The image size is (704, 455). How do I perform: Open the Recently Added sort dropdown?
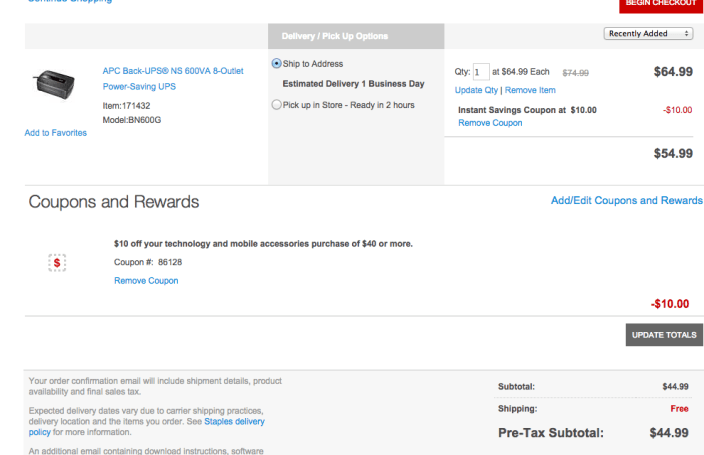(x=649, y=33)
